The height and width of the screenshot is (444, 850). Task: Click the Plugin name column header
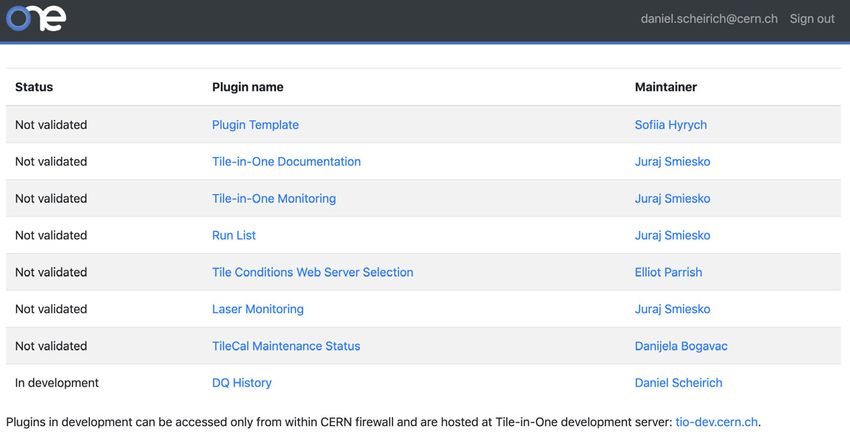click(248, 87)
